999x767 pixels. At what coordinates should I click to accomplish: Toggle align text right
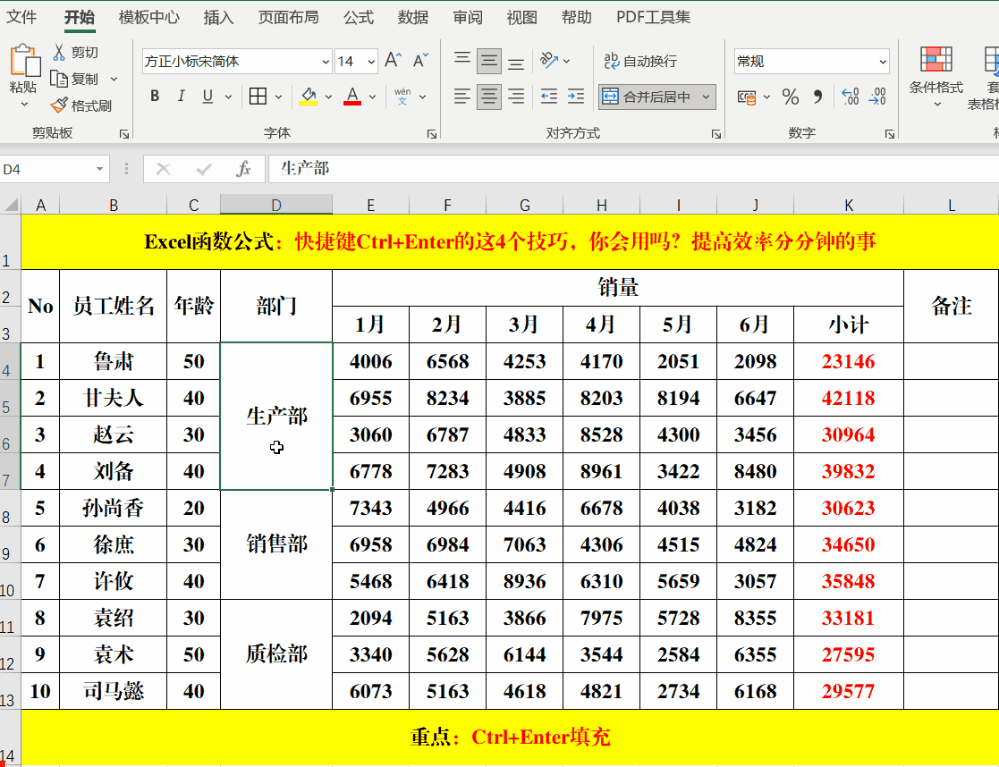pos(516,96)
